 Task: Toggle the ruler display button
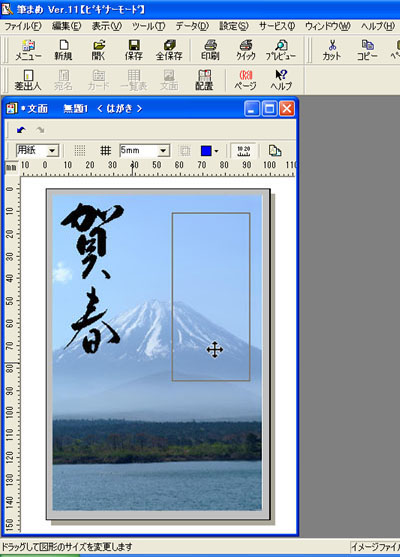(244, 151)
